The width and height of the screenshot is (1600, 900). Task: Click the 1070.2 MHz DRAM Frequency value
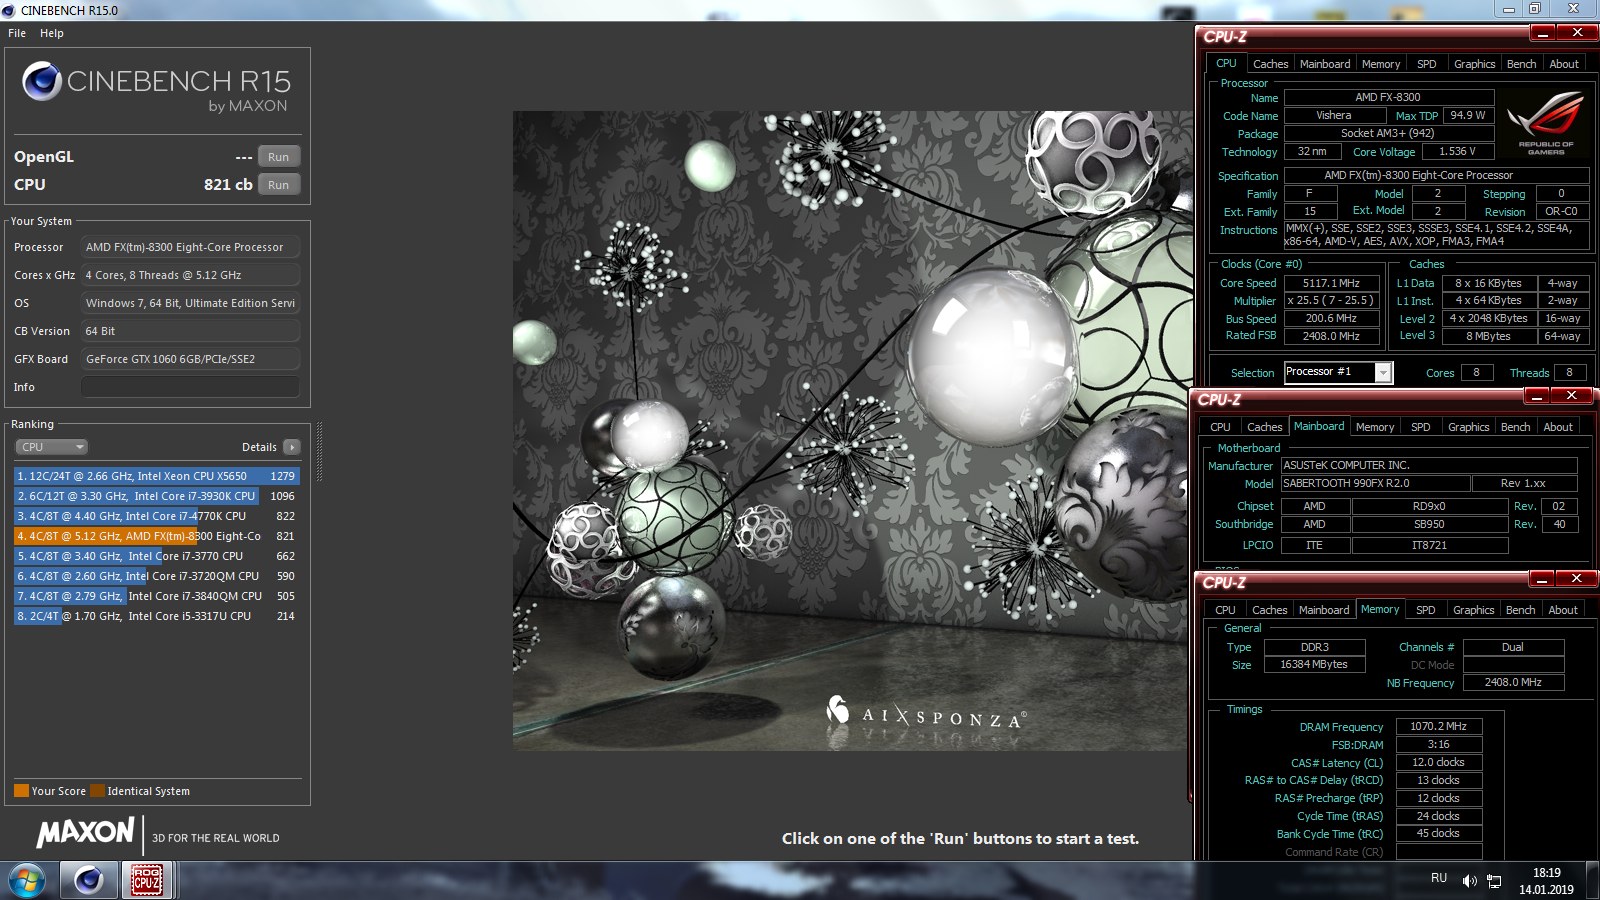[x=1438, y=727]
